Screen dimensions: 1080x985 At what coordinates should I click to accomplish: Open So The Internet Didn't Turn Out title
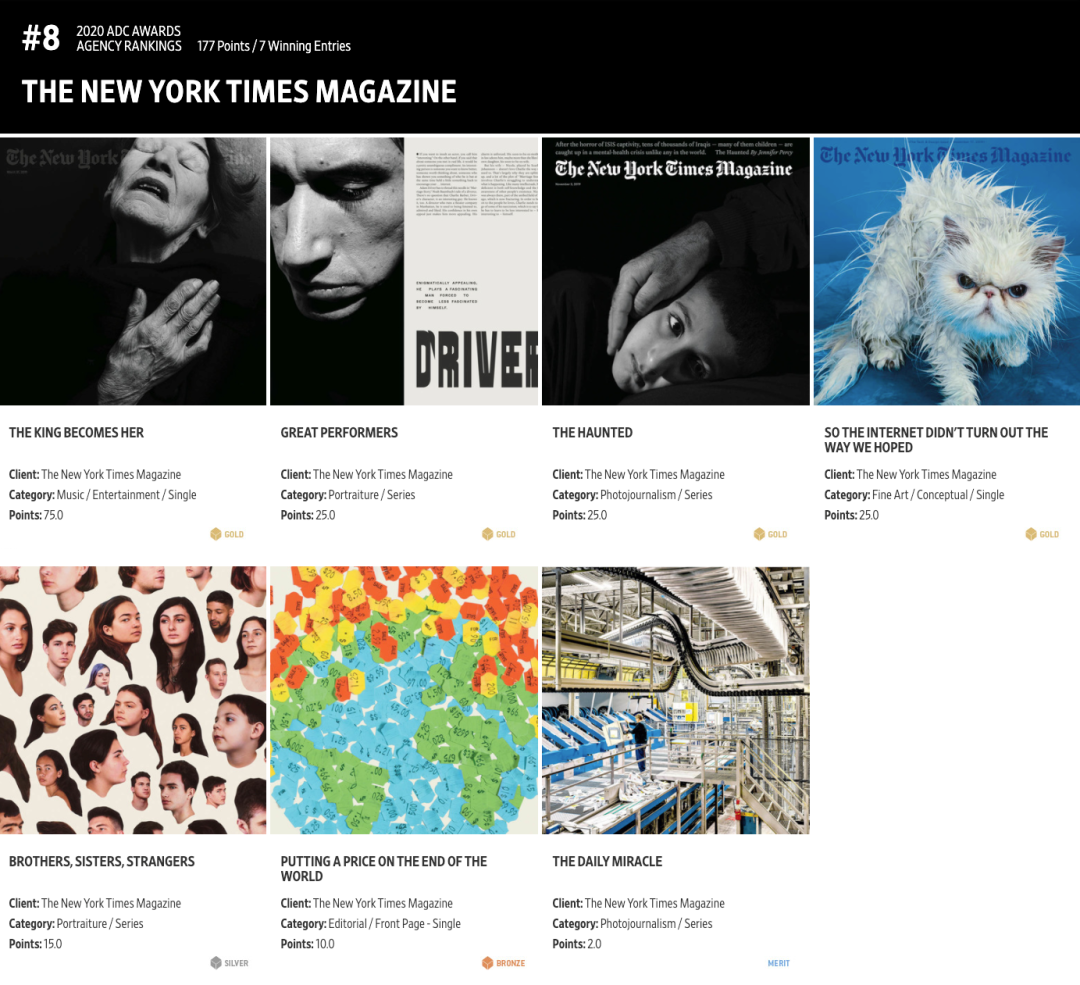pyautogui.click(x=936, y=440)
